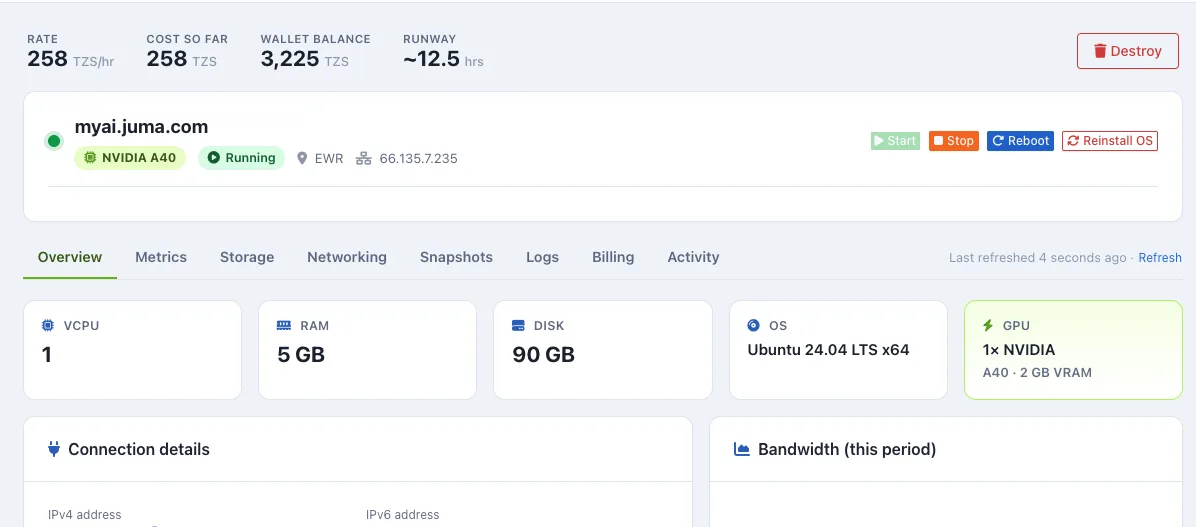The image size is (1196, 527).
Task: Click Ubuntu 24.04 LTS x64 text
Action: point(828,350)
